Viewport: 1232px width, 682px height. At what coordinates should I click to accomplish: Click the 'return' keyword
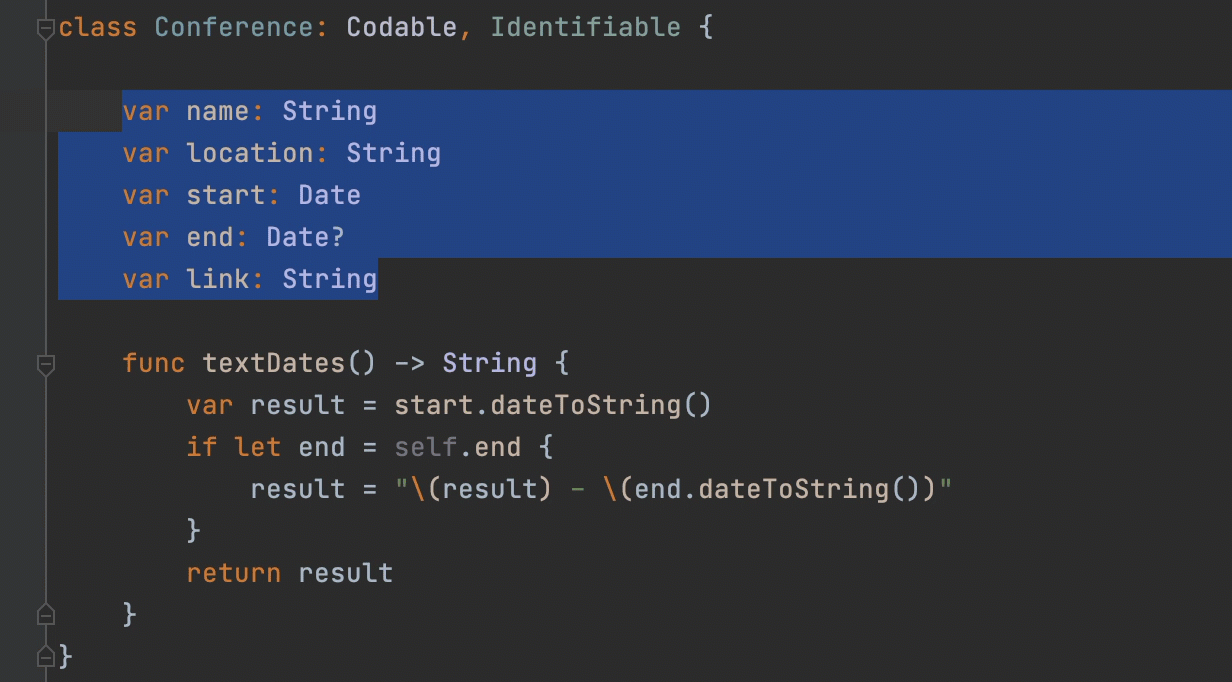[x=233, y=573]
